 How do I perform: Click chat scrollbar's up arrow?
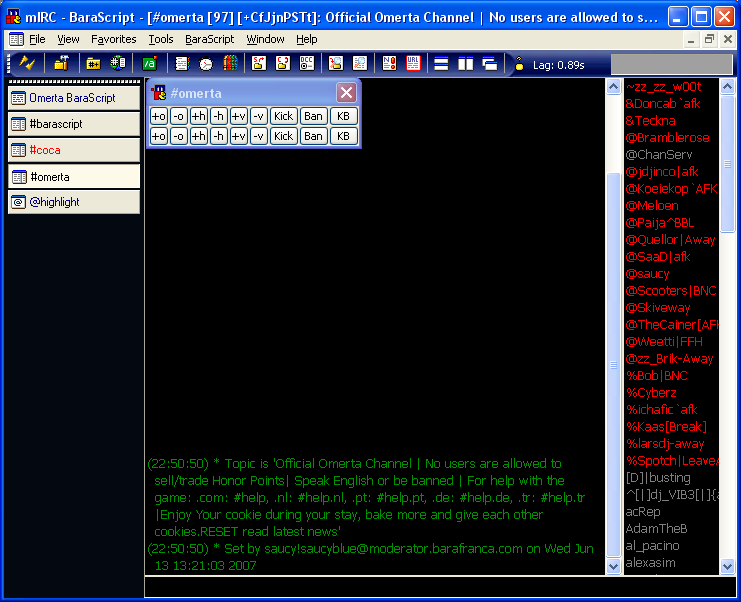(x=614, y=87)
